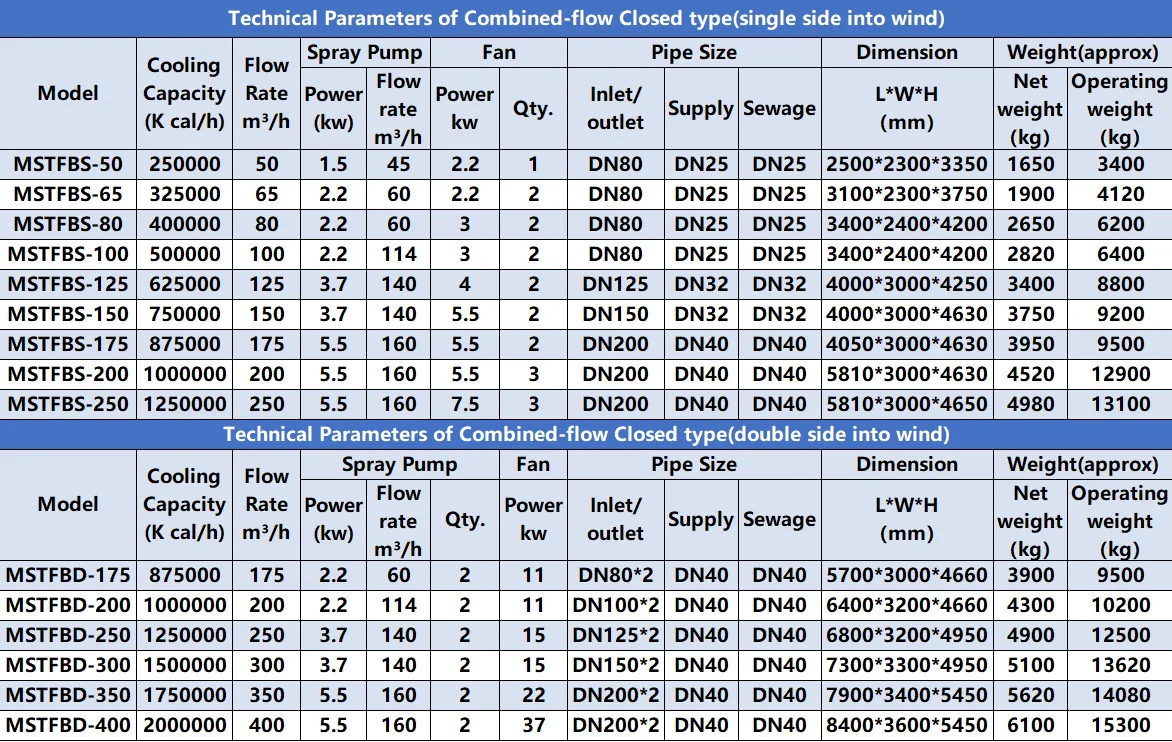Screen dimensions: 1172x742
Task: Click inlet/outlet DN125*2
Action: point(615,635)
